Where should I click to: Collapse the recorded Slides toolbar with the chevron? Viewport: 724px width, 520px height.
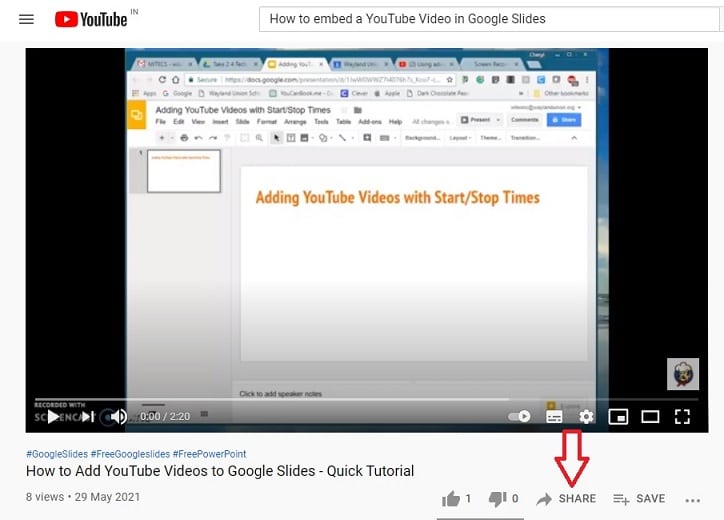(574, 138)
